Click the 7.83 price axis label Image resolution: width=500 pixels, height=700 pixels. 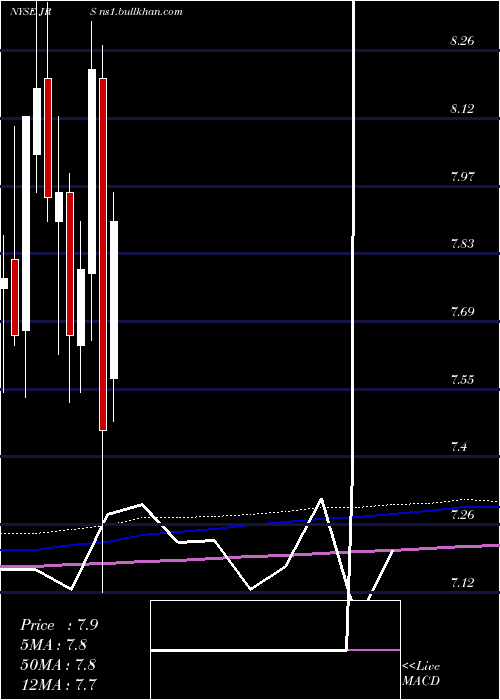(x=462, y=244)
